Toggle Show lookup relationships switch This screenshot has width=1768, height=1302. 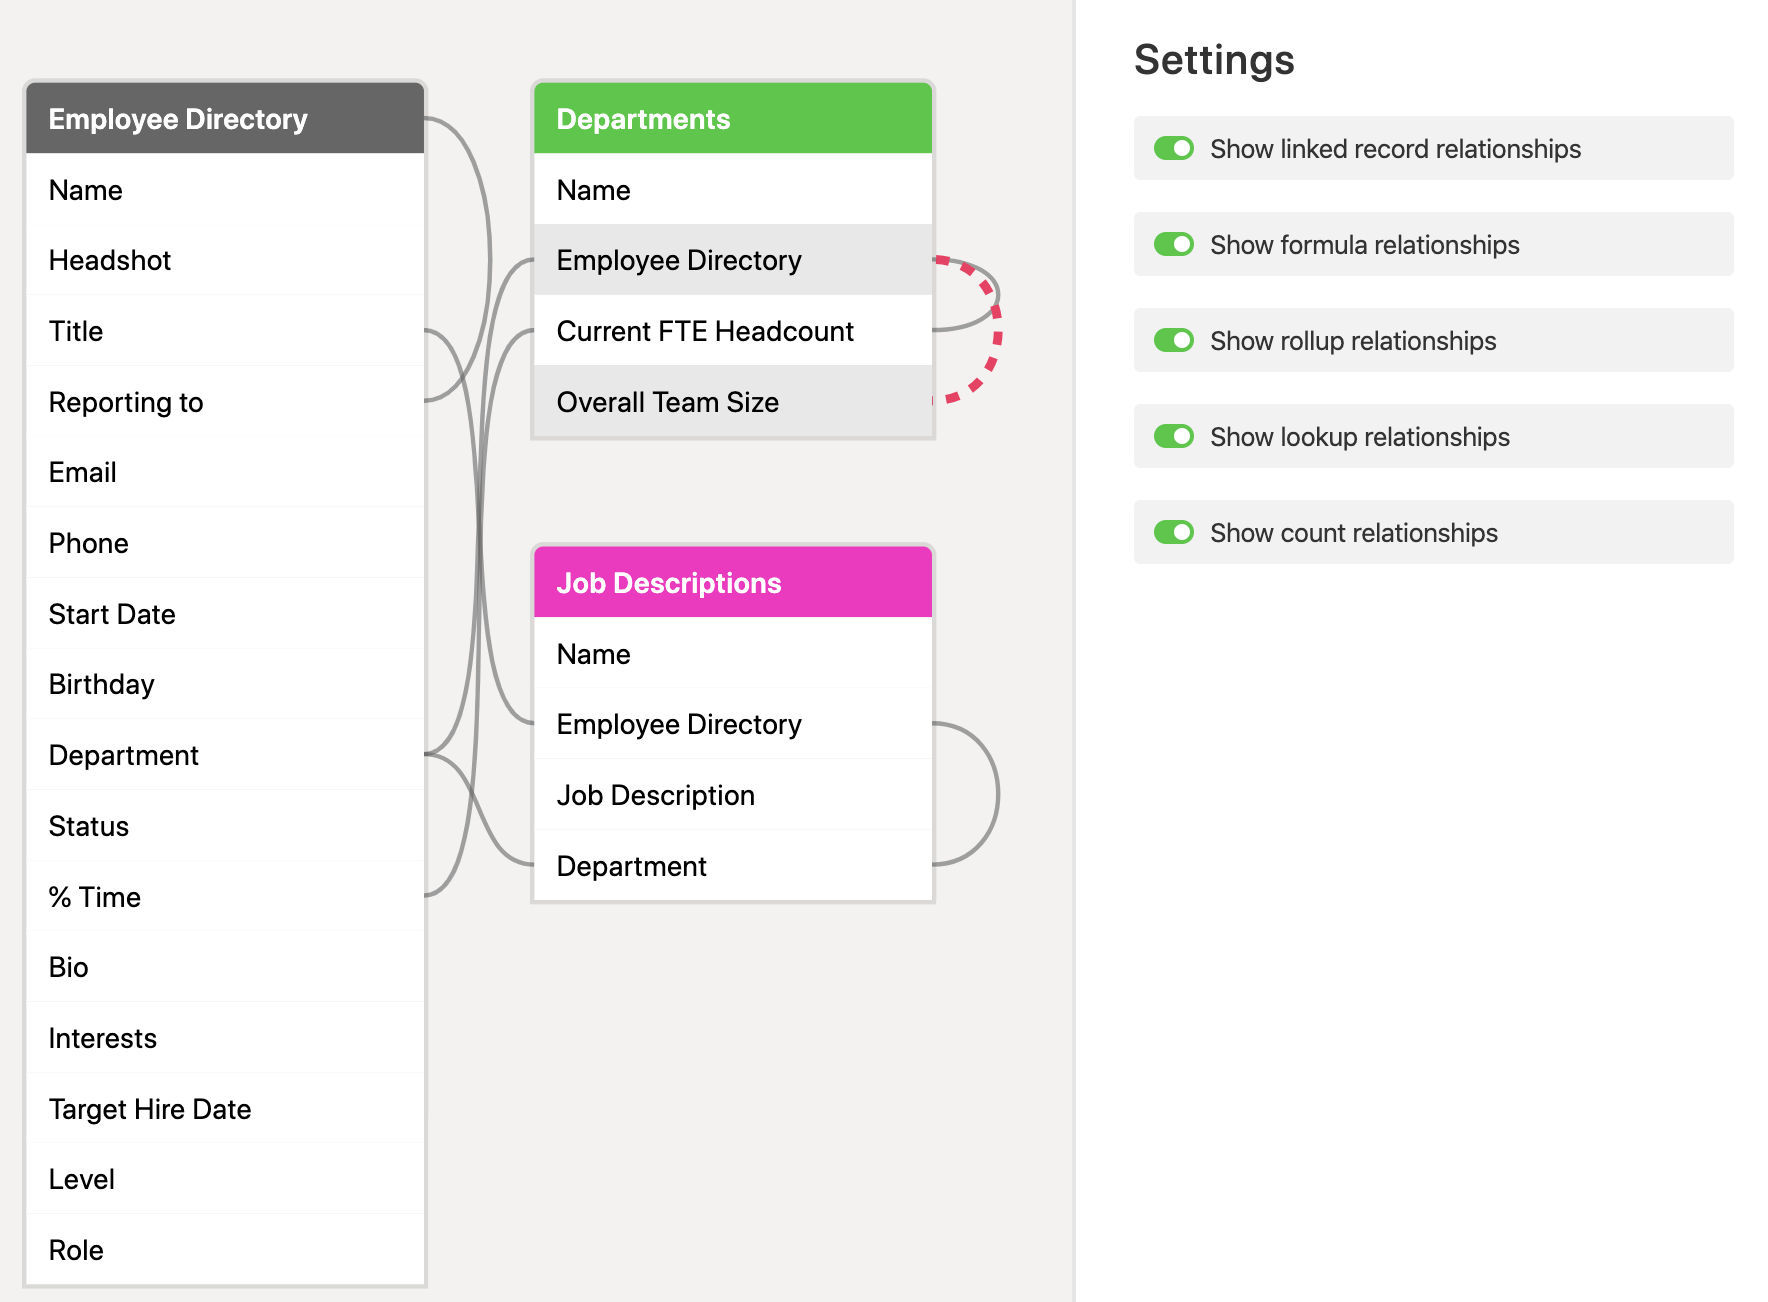[1174, 437]
